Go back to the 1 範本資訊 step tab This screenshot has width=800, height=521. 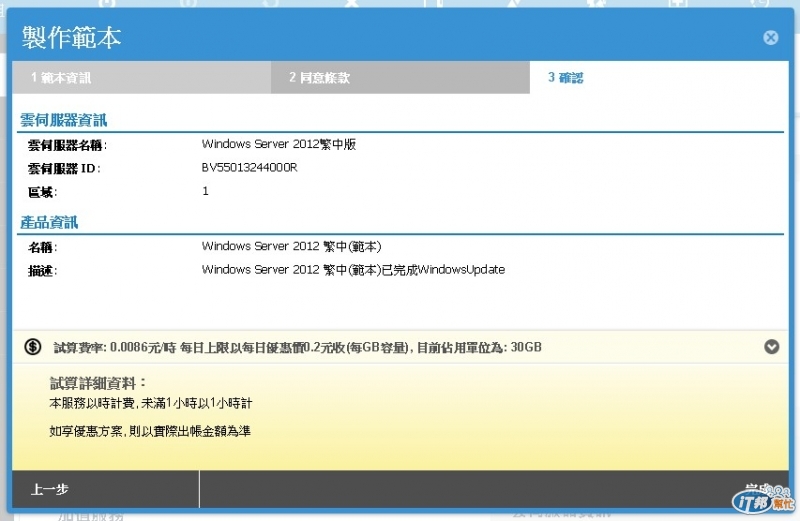(142, 78)
